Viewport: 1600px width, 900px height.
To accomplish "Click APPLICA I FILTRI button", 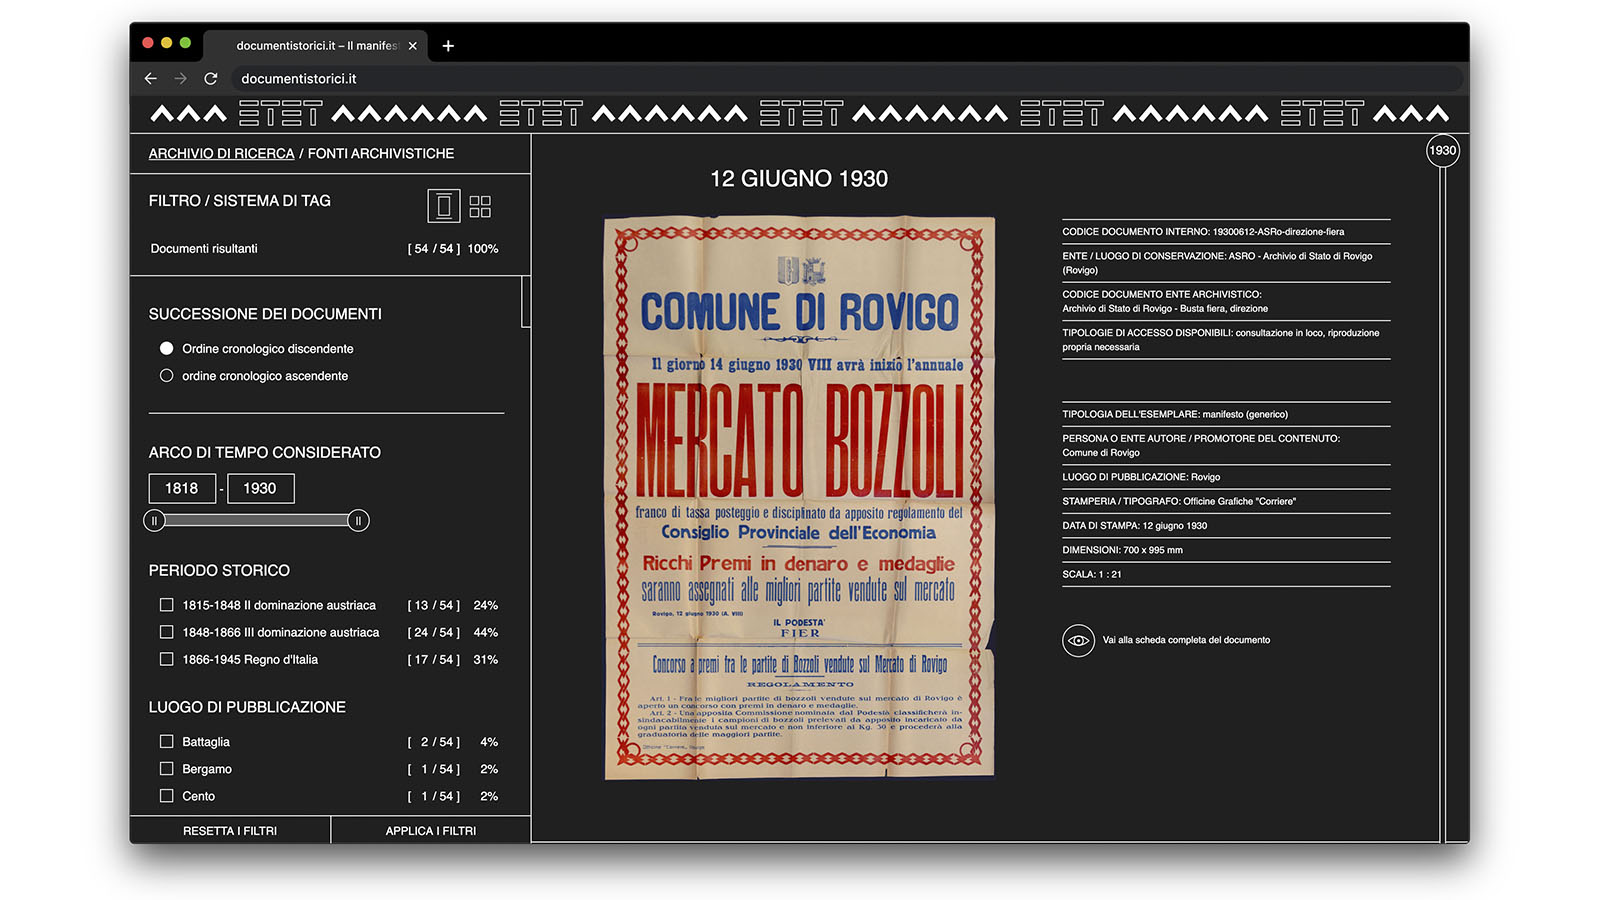I will pos(431,831).
